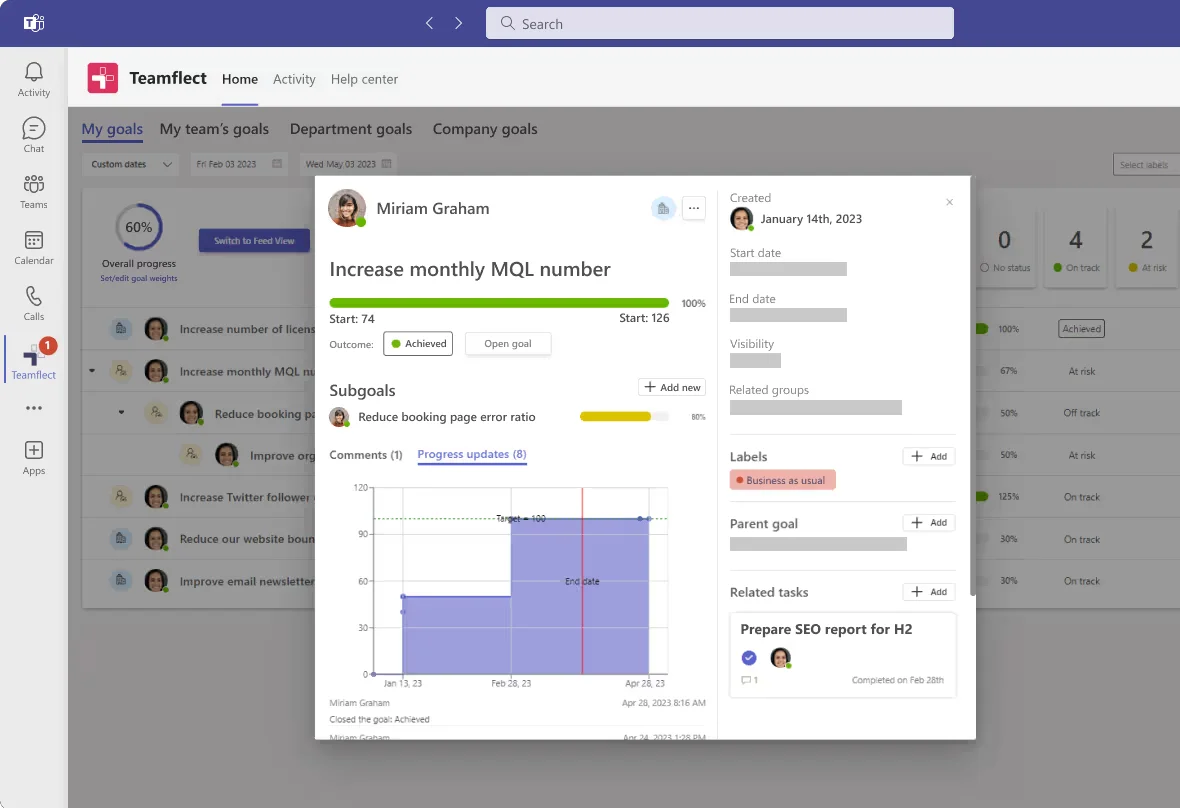Switch to My team's goals tab
1180x808 pixels.
tap(214, 129)
